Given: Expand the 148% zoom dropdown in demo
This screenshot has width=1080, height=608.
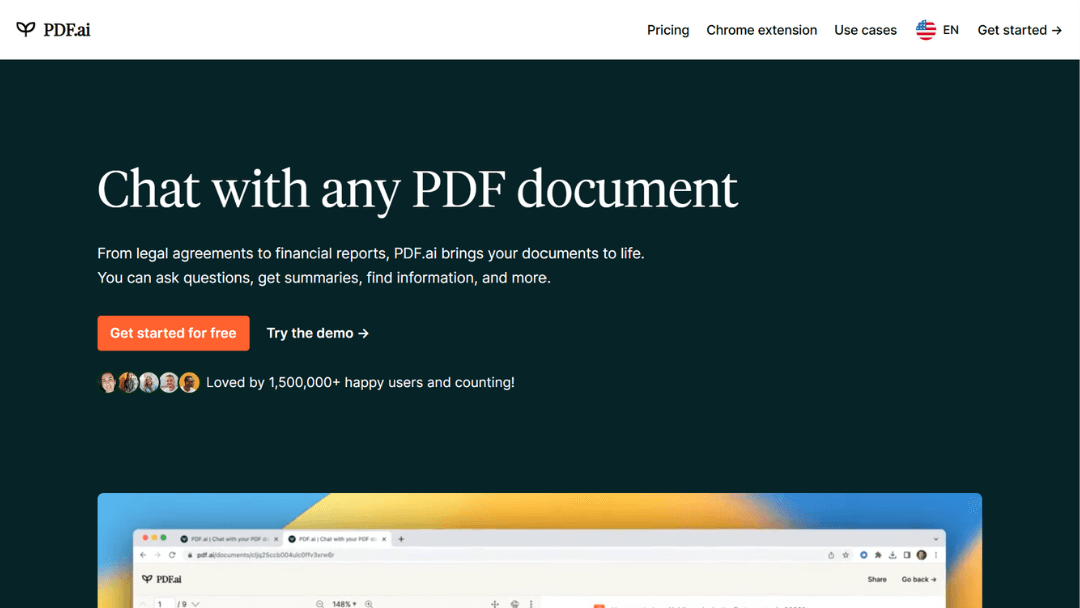Looking at the screenshot, I should [x=345, y=604].
